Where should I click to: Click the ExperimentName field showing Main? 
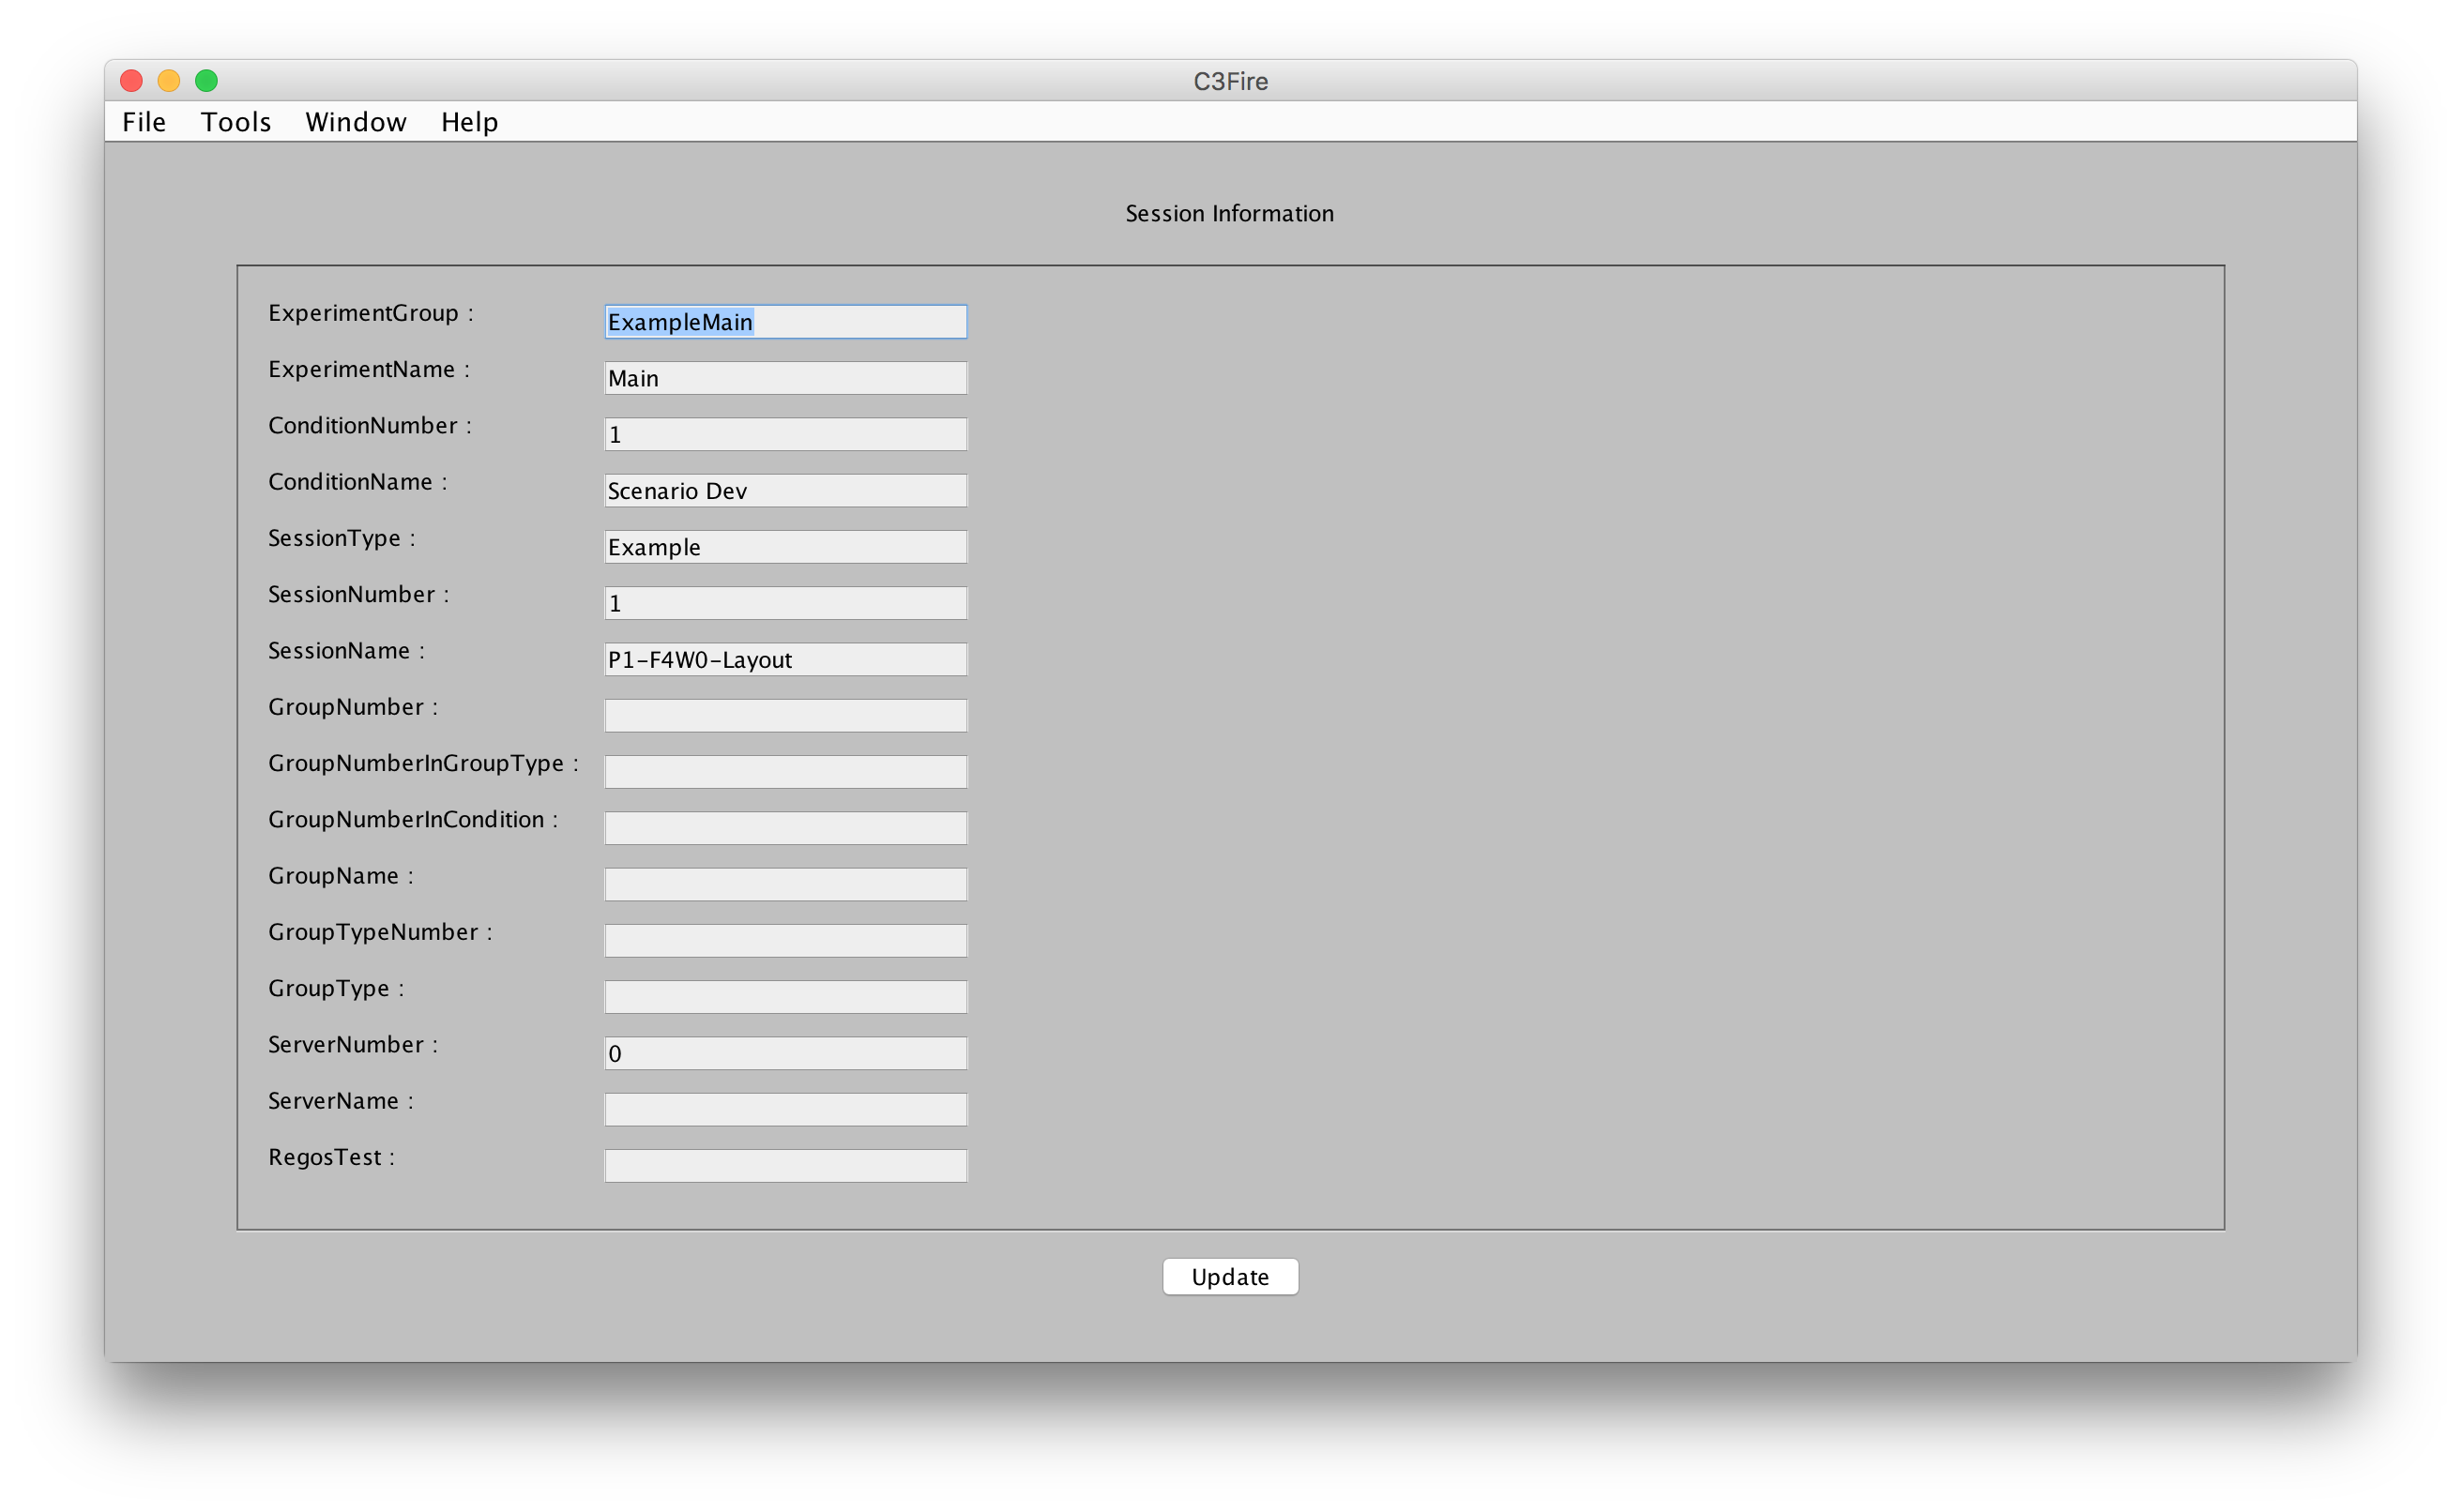tap(786, 378)
